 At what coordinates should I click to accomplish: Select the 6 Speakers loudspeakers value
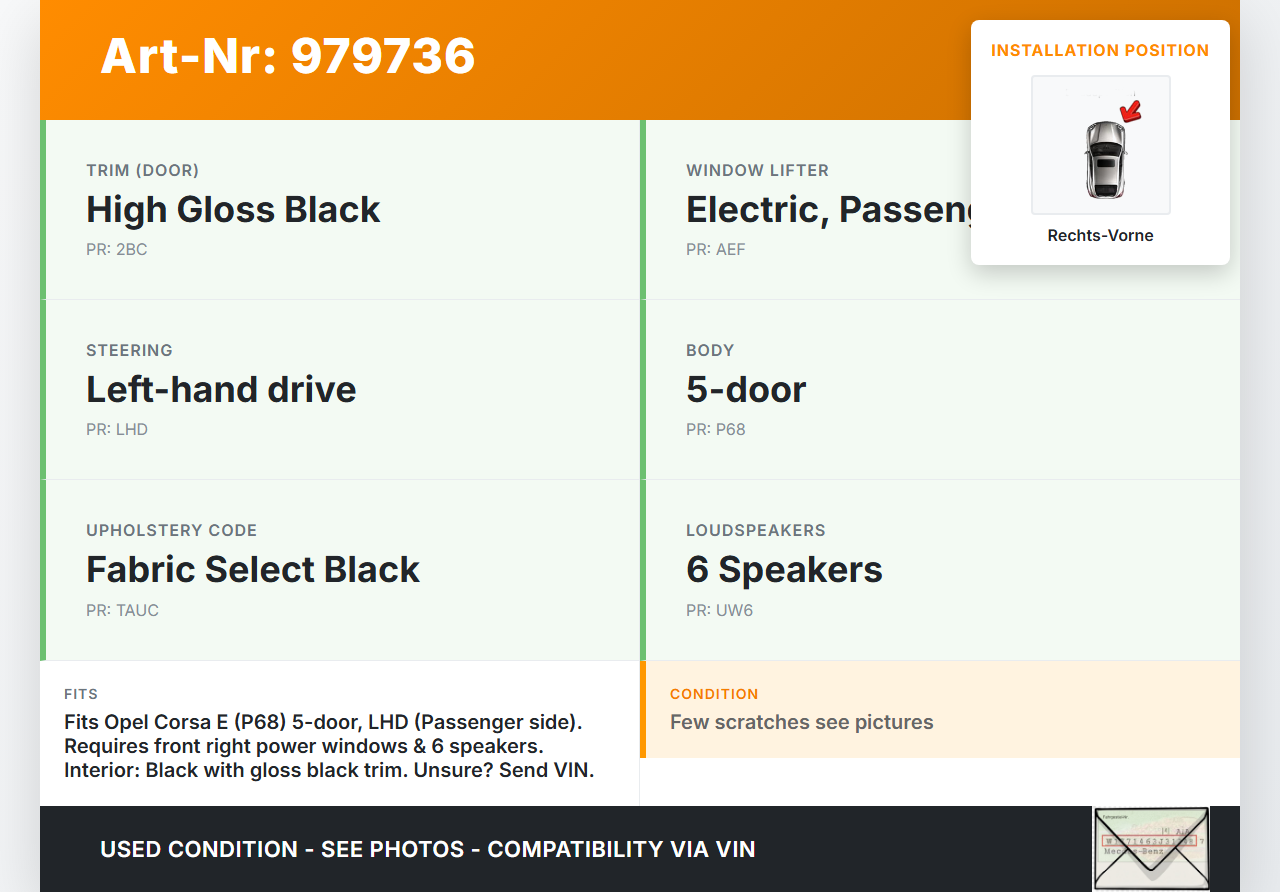pos(784,570)
